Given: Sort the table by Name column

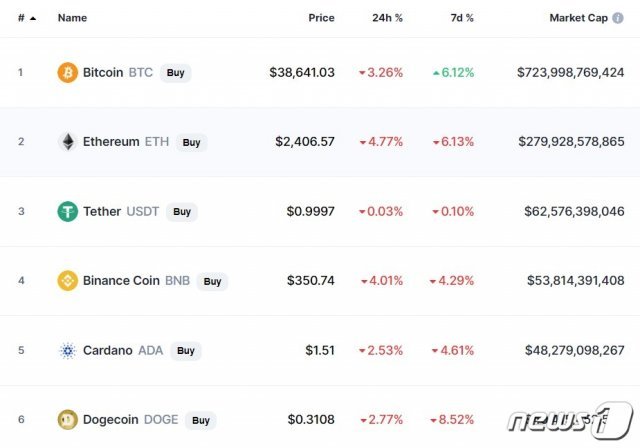Looking at the screenshot, I should (72, 18).
